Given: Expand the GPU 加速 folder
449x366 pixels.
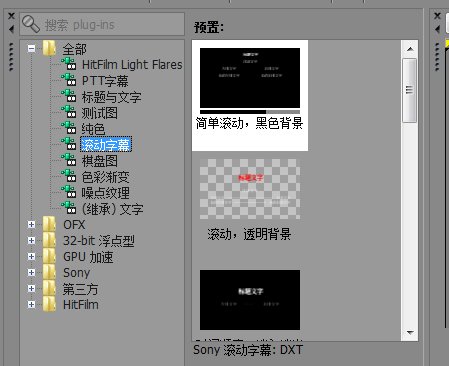Looking at the screenshot, I should (x=31, y=256).
